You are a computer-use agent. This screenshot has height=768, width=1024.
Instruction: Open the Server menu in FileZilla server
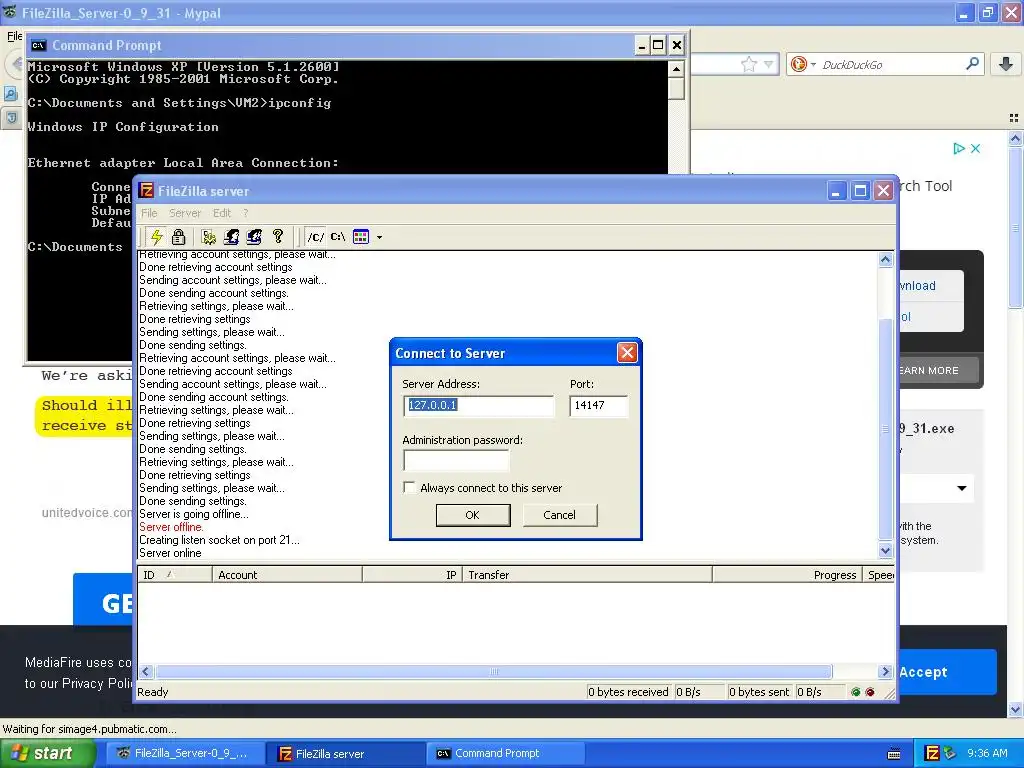tap(185, 213)
